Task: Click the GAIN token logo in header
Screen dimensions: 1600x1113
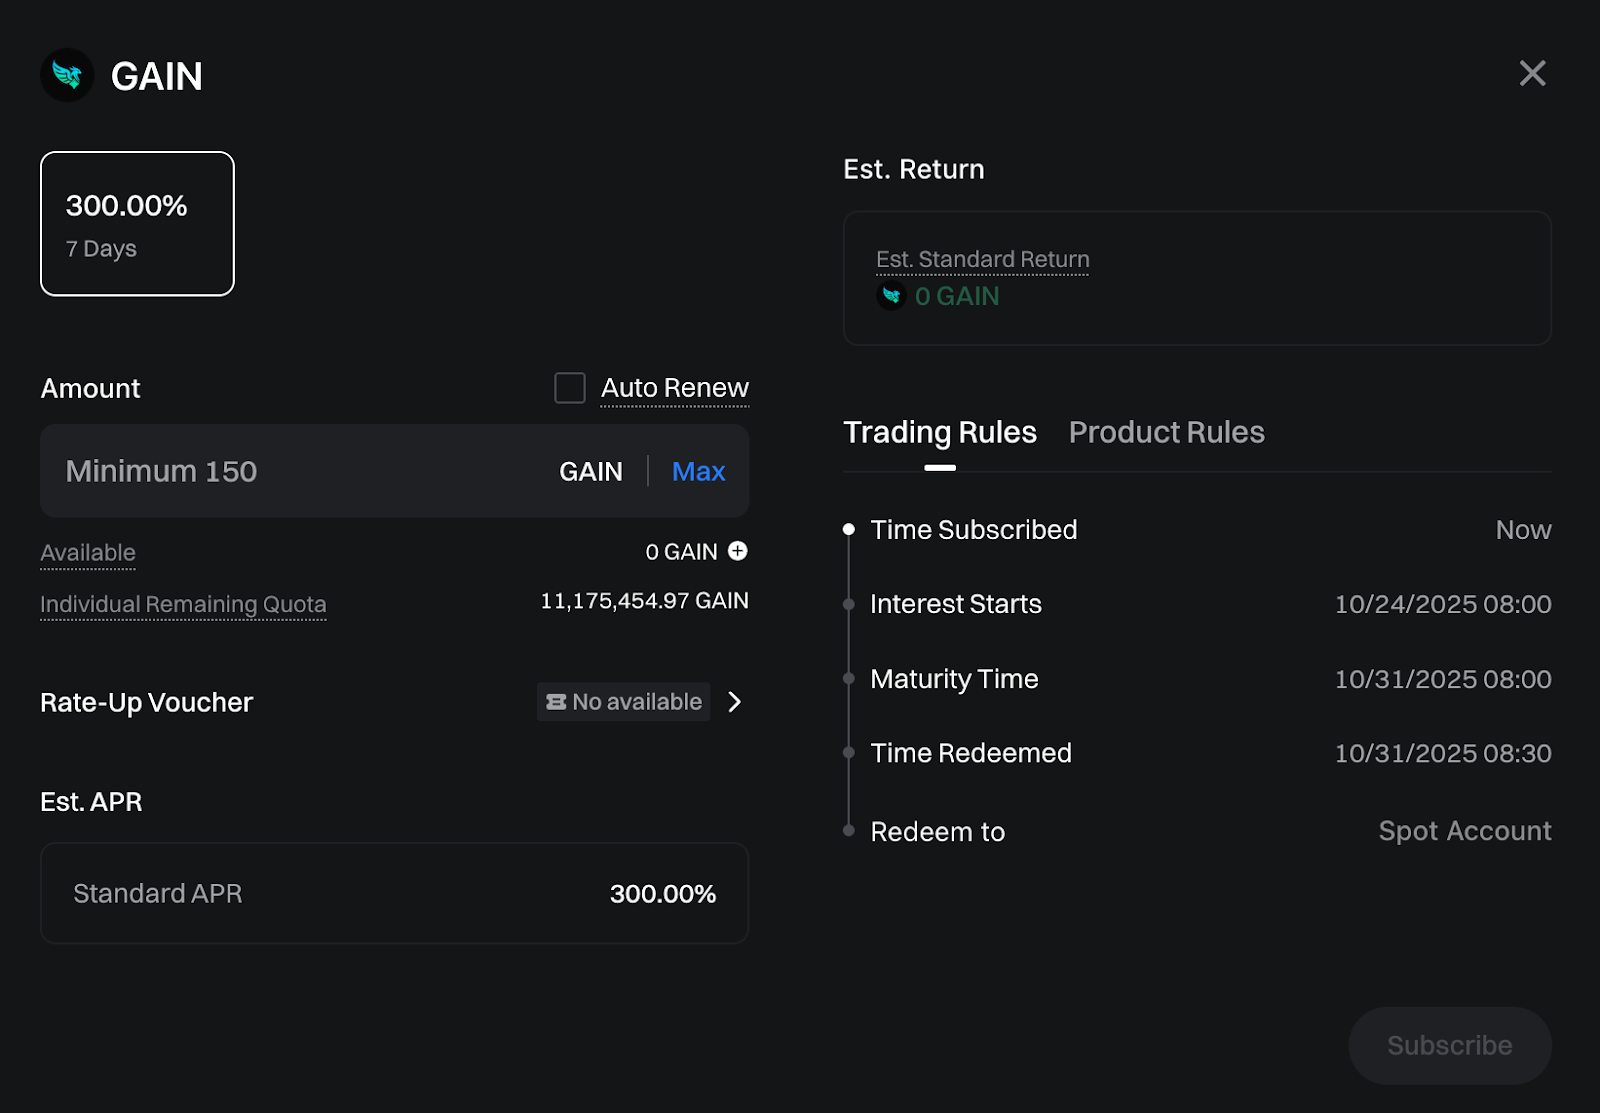Action: (67, 75)
